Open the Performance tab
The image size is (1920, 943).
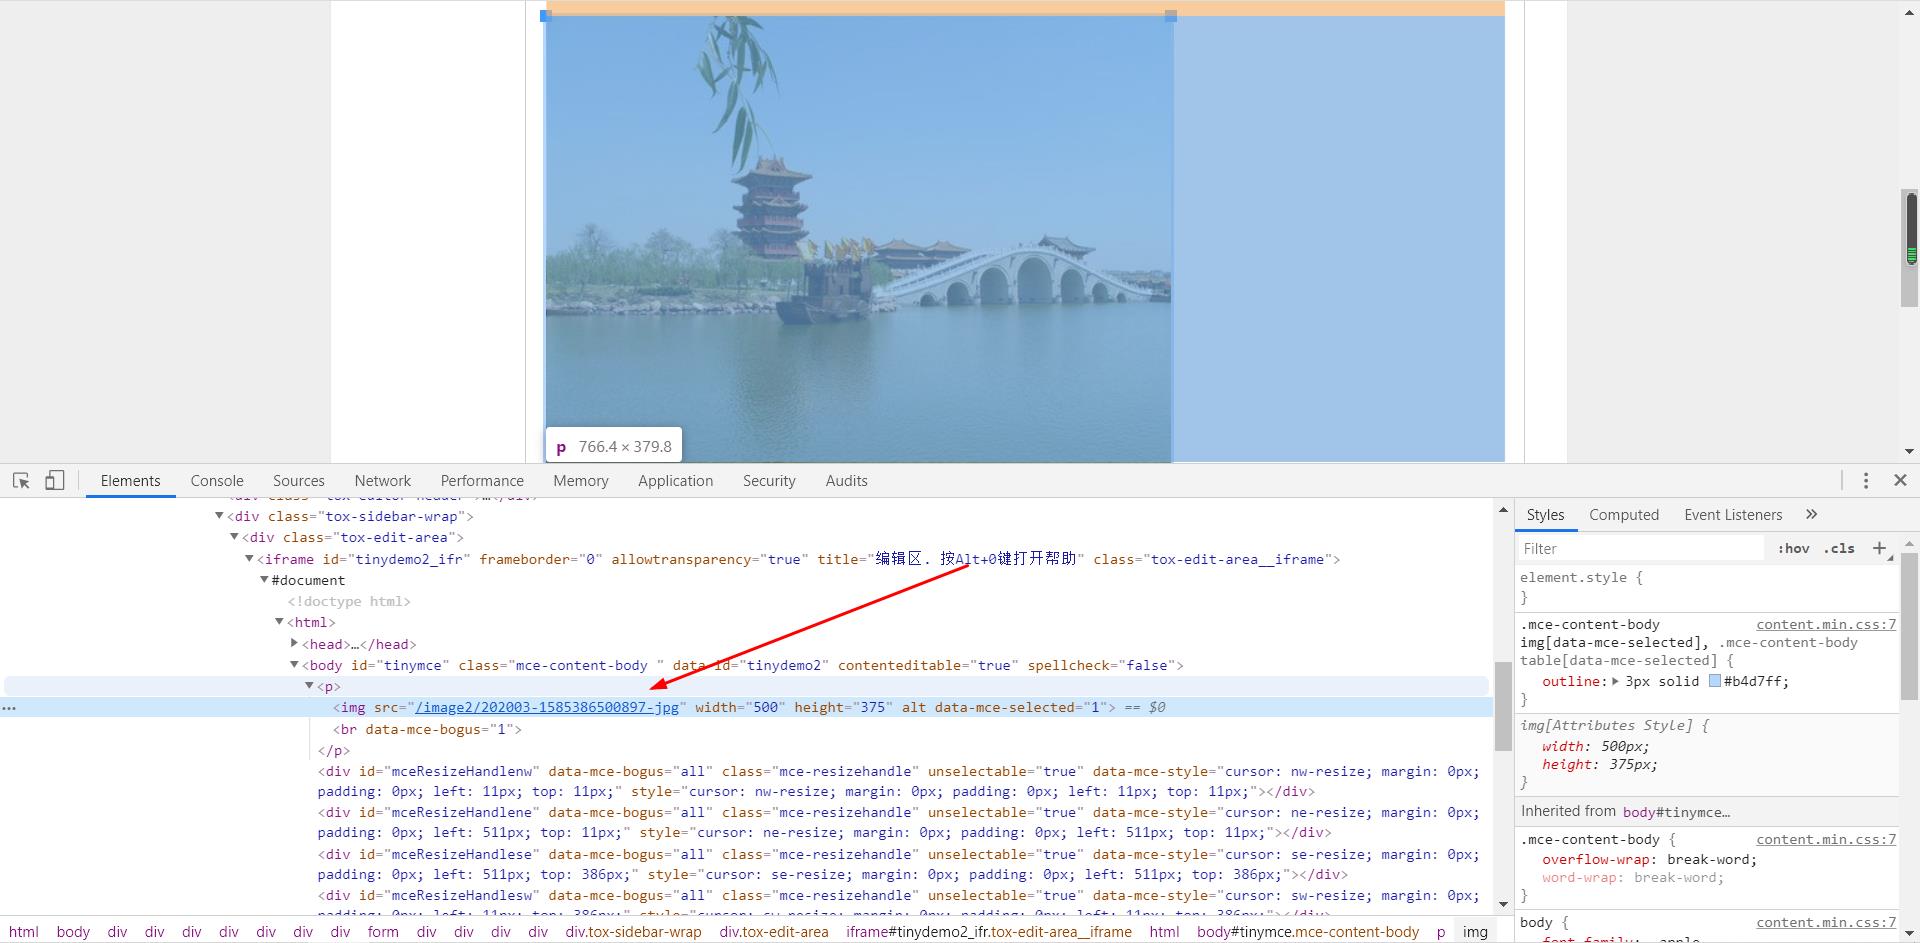pyautogui.click(x=482, y=481)
